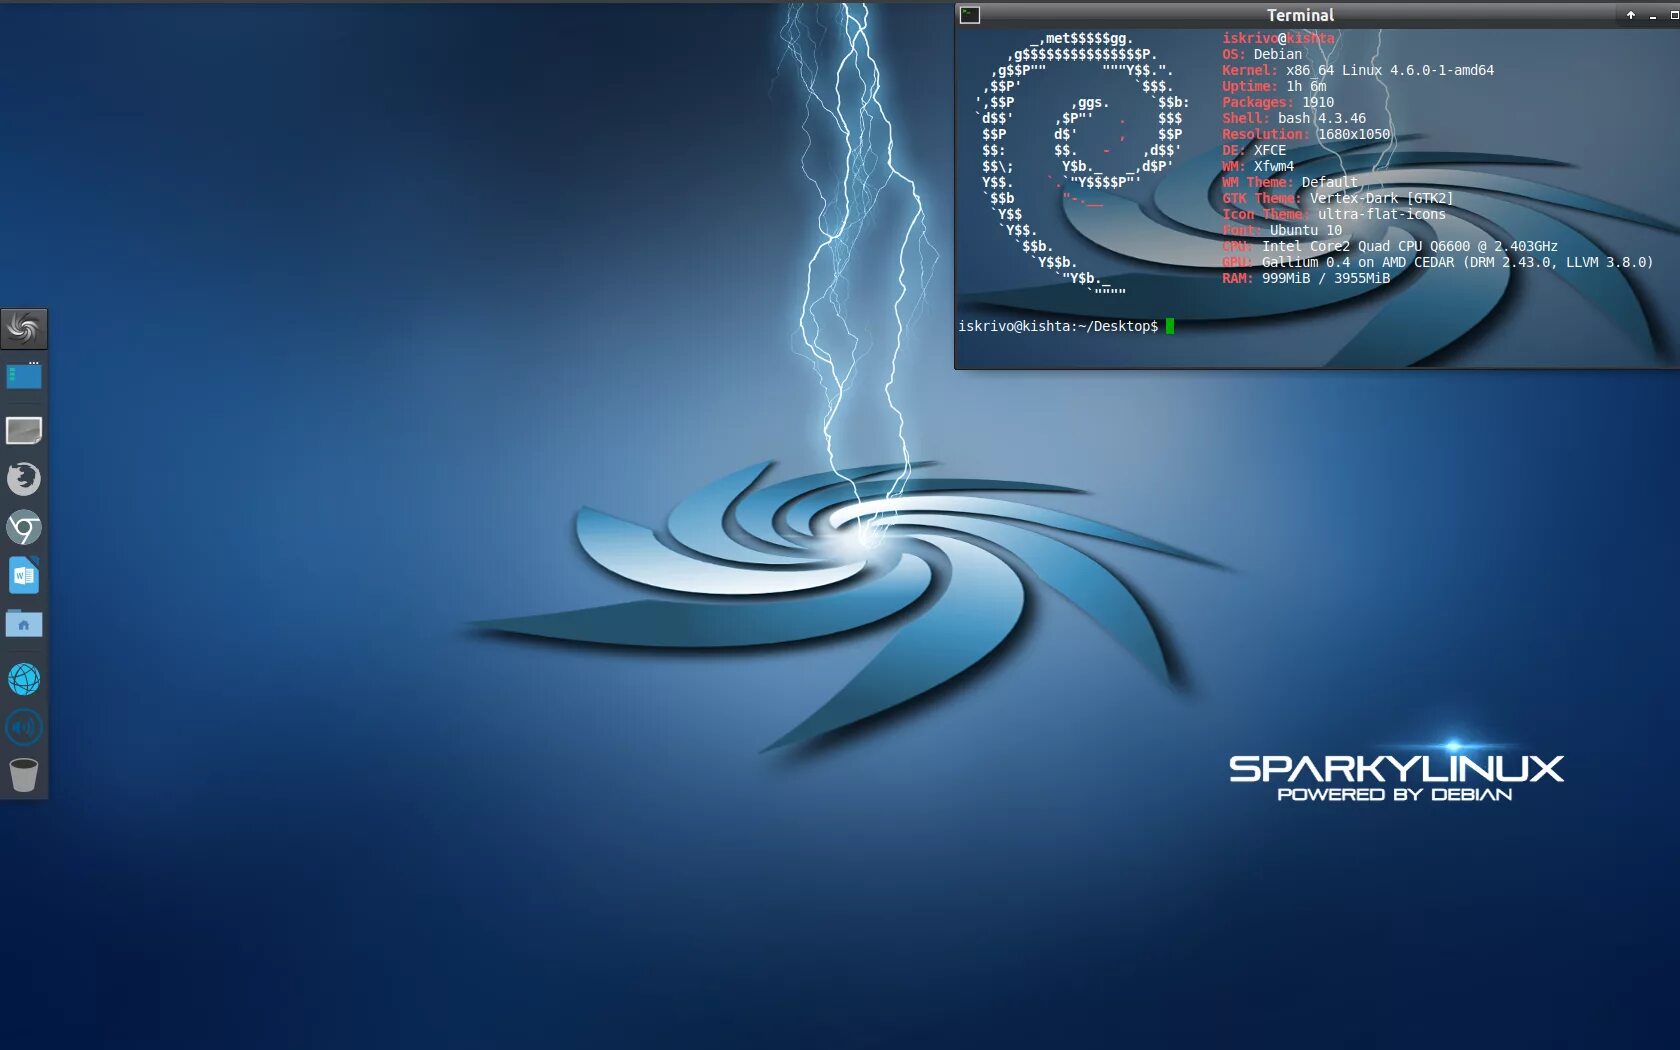Click the blue globe network icon
The width and height of the screenshot is (1680, 1050).
(24, 679)
